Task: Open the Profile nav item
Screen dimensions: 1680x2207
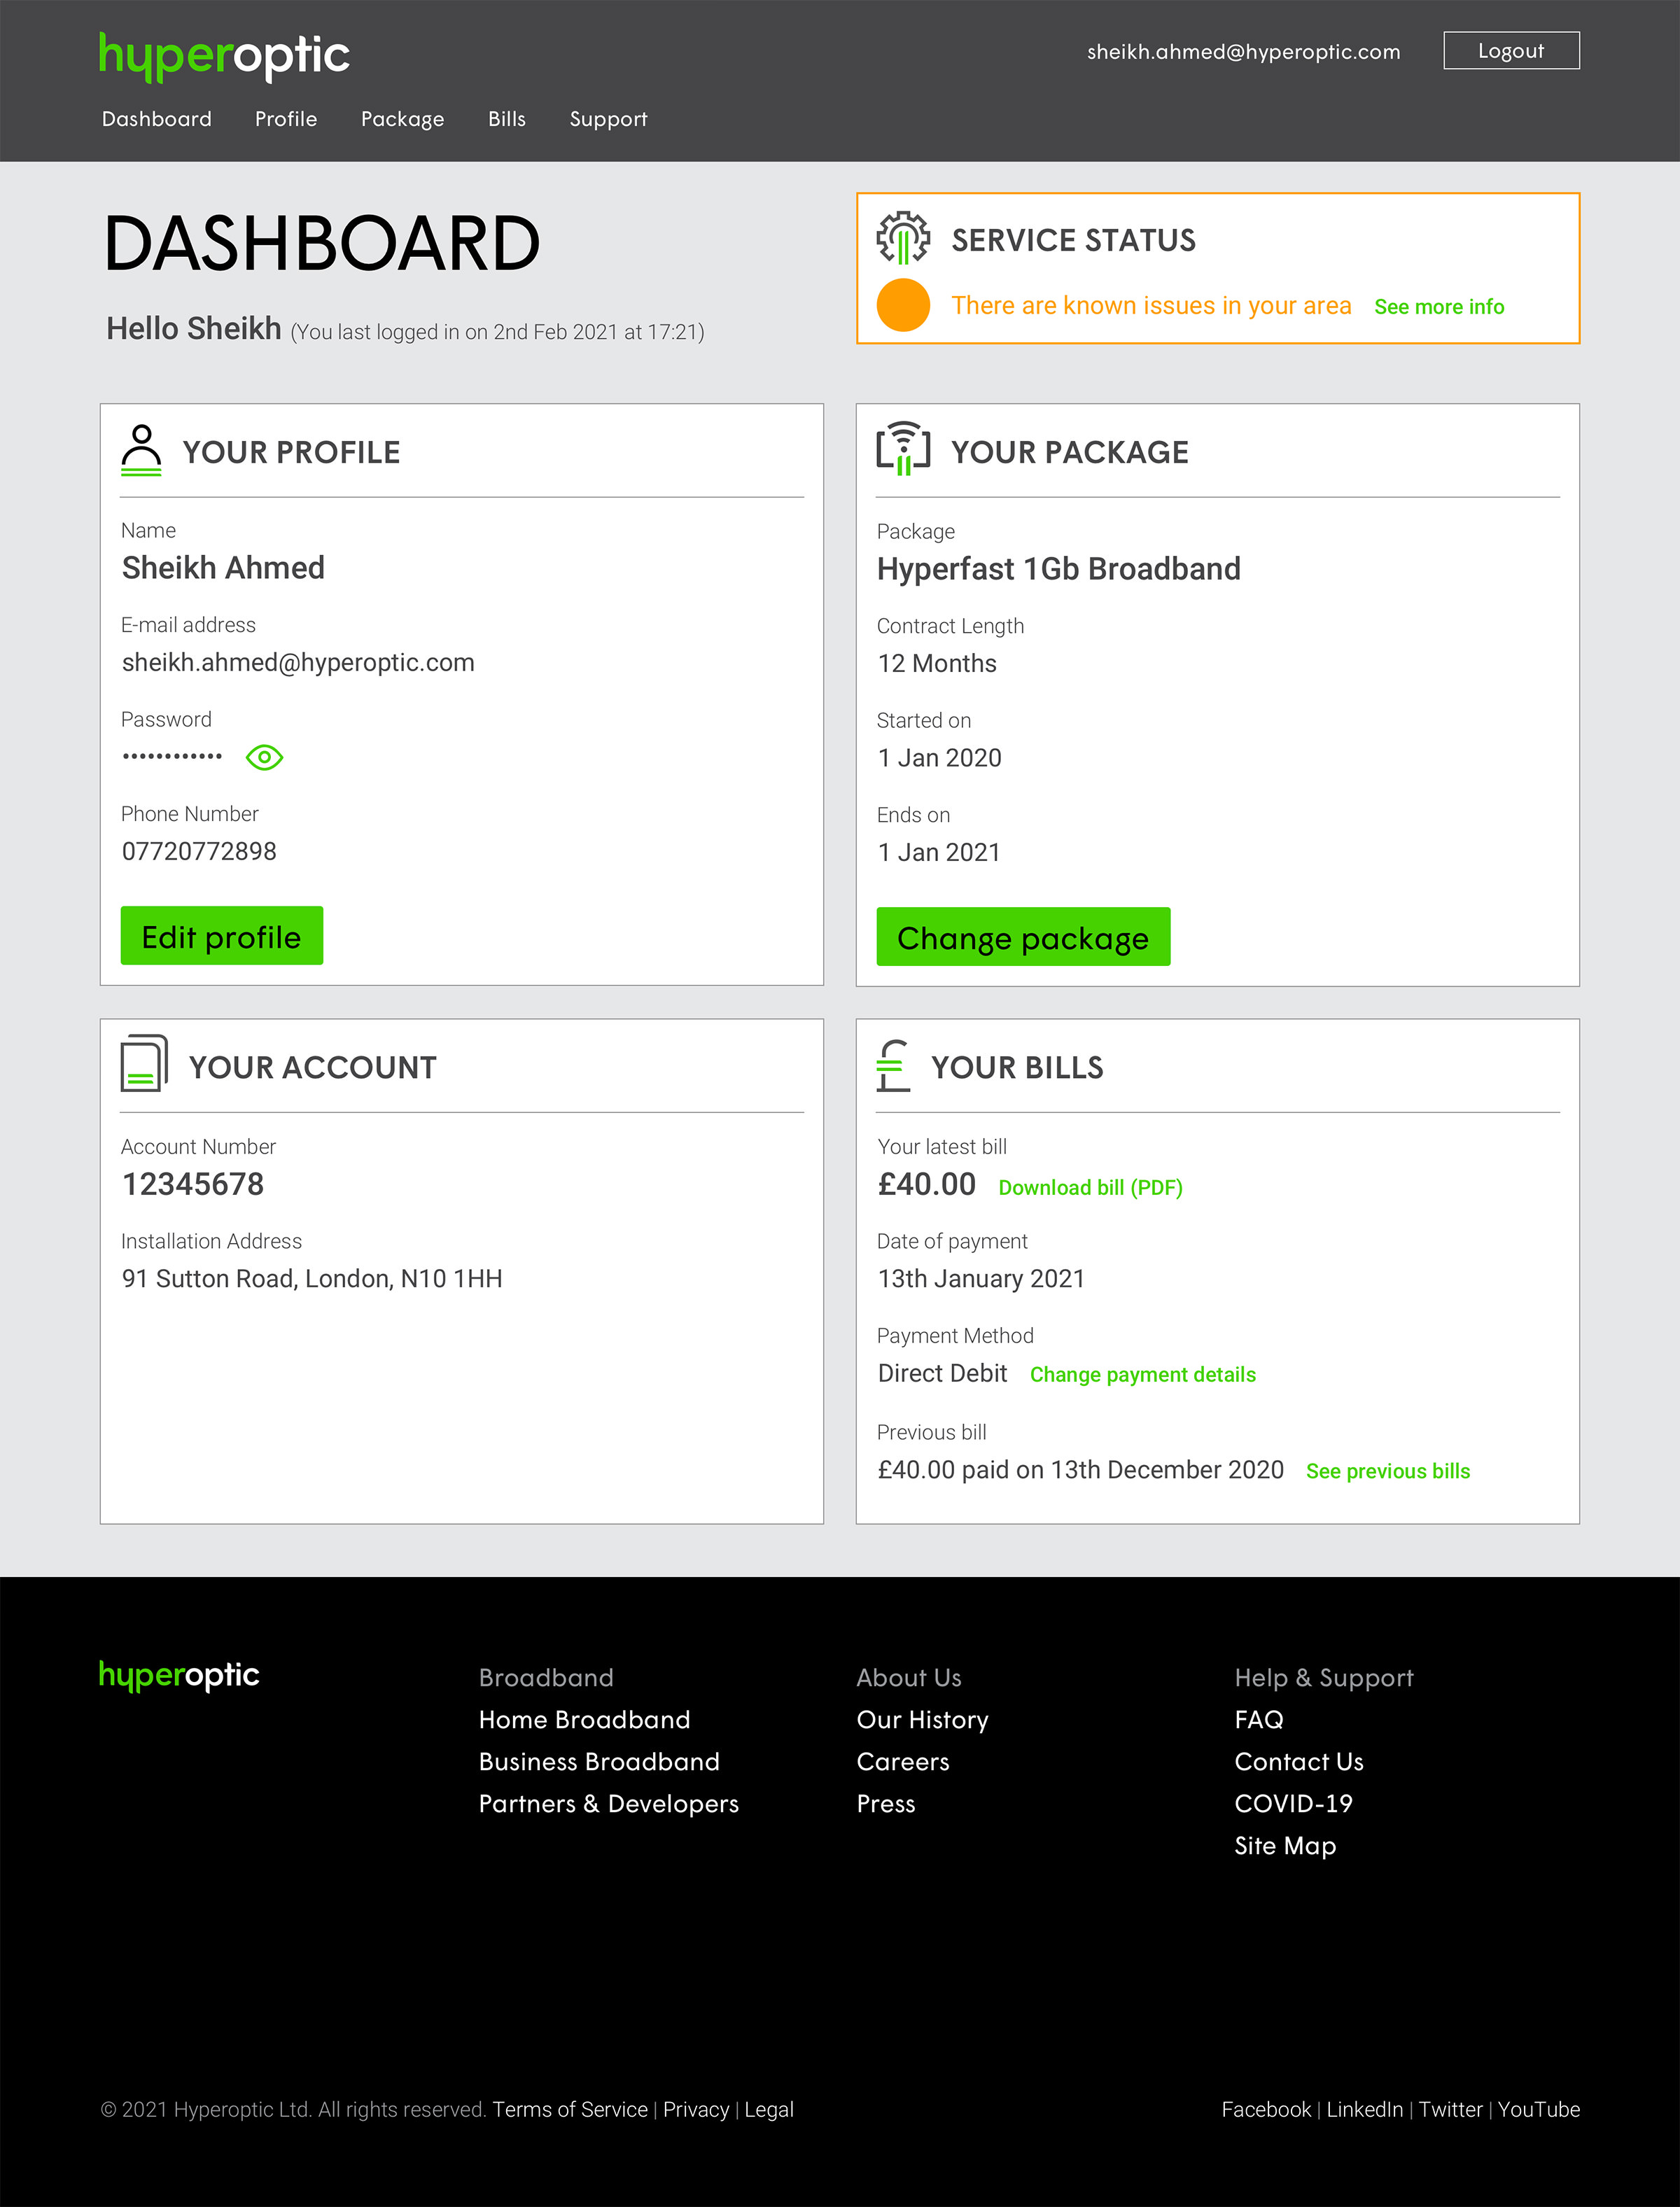Action: tap(286, 119)
